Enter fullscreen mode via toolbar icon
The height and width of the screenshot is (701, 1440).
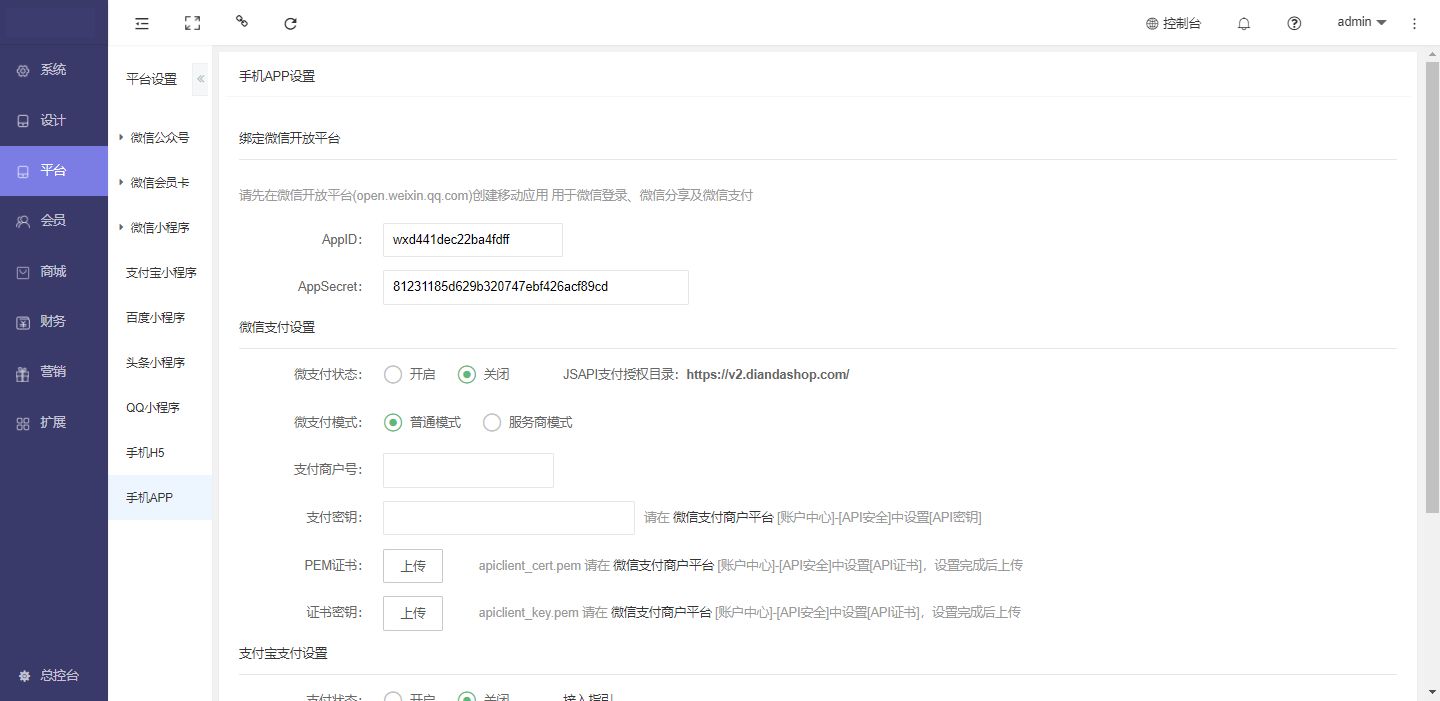click(x=192, y=23)
